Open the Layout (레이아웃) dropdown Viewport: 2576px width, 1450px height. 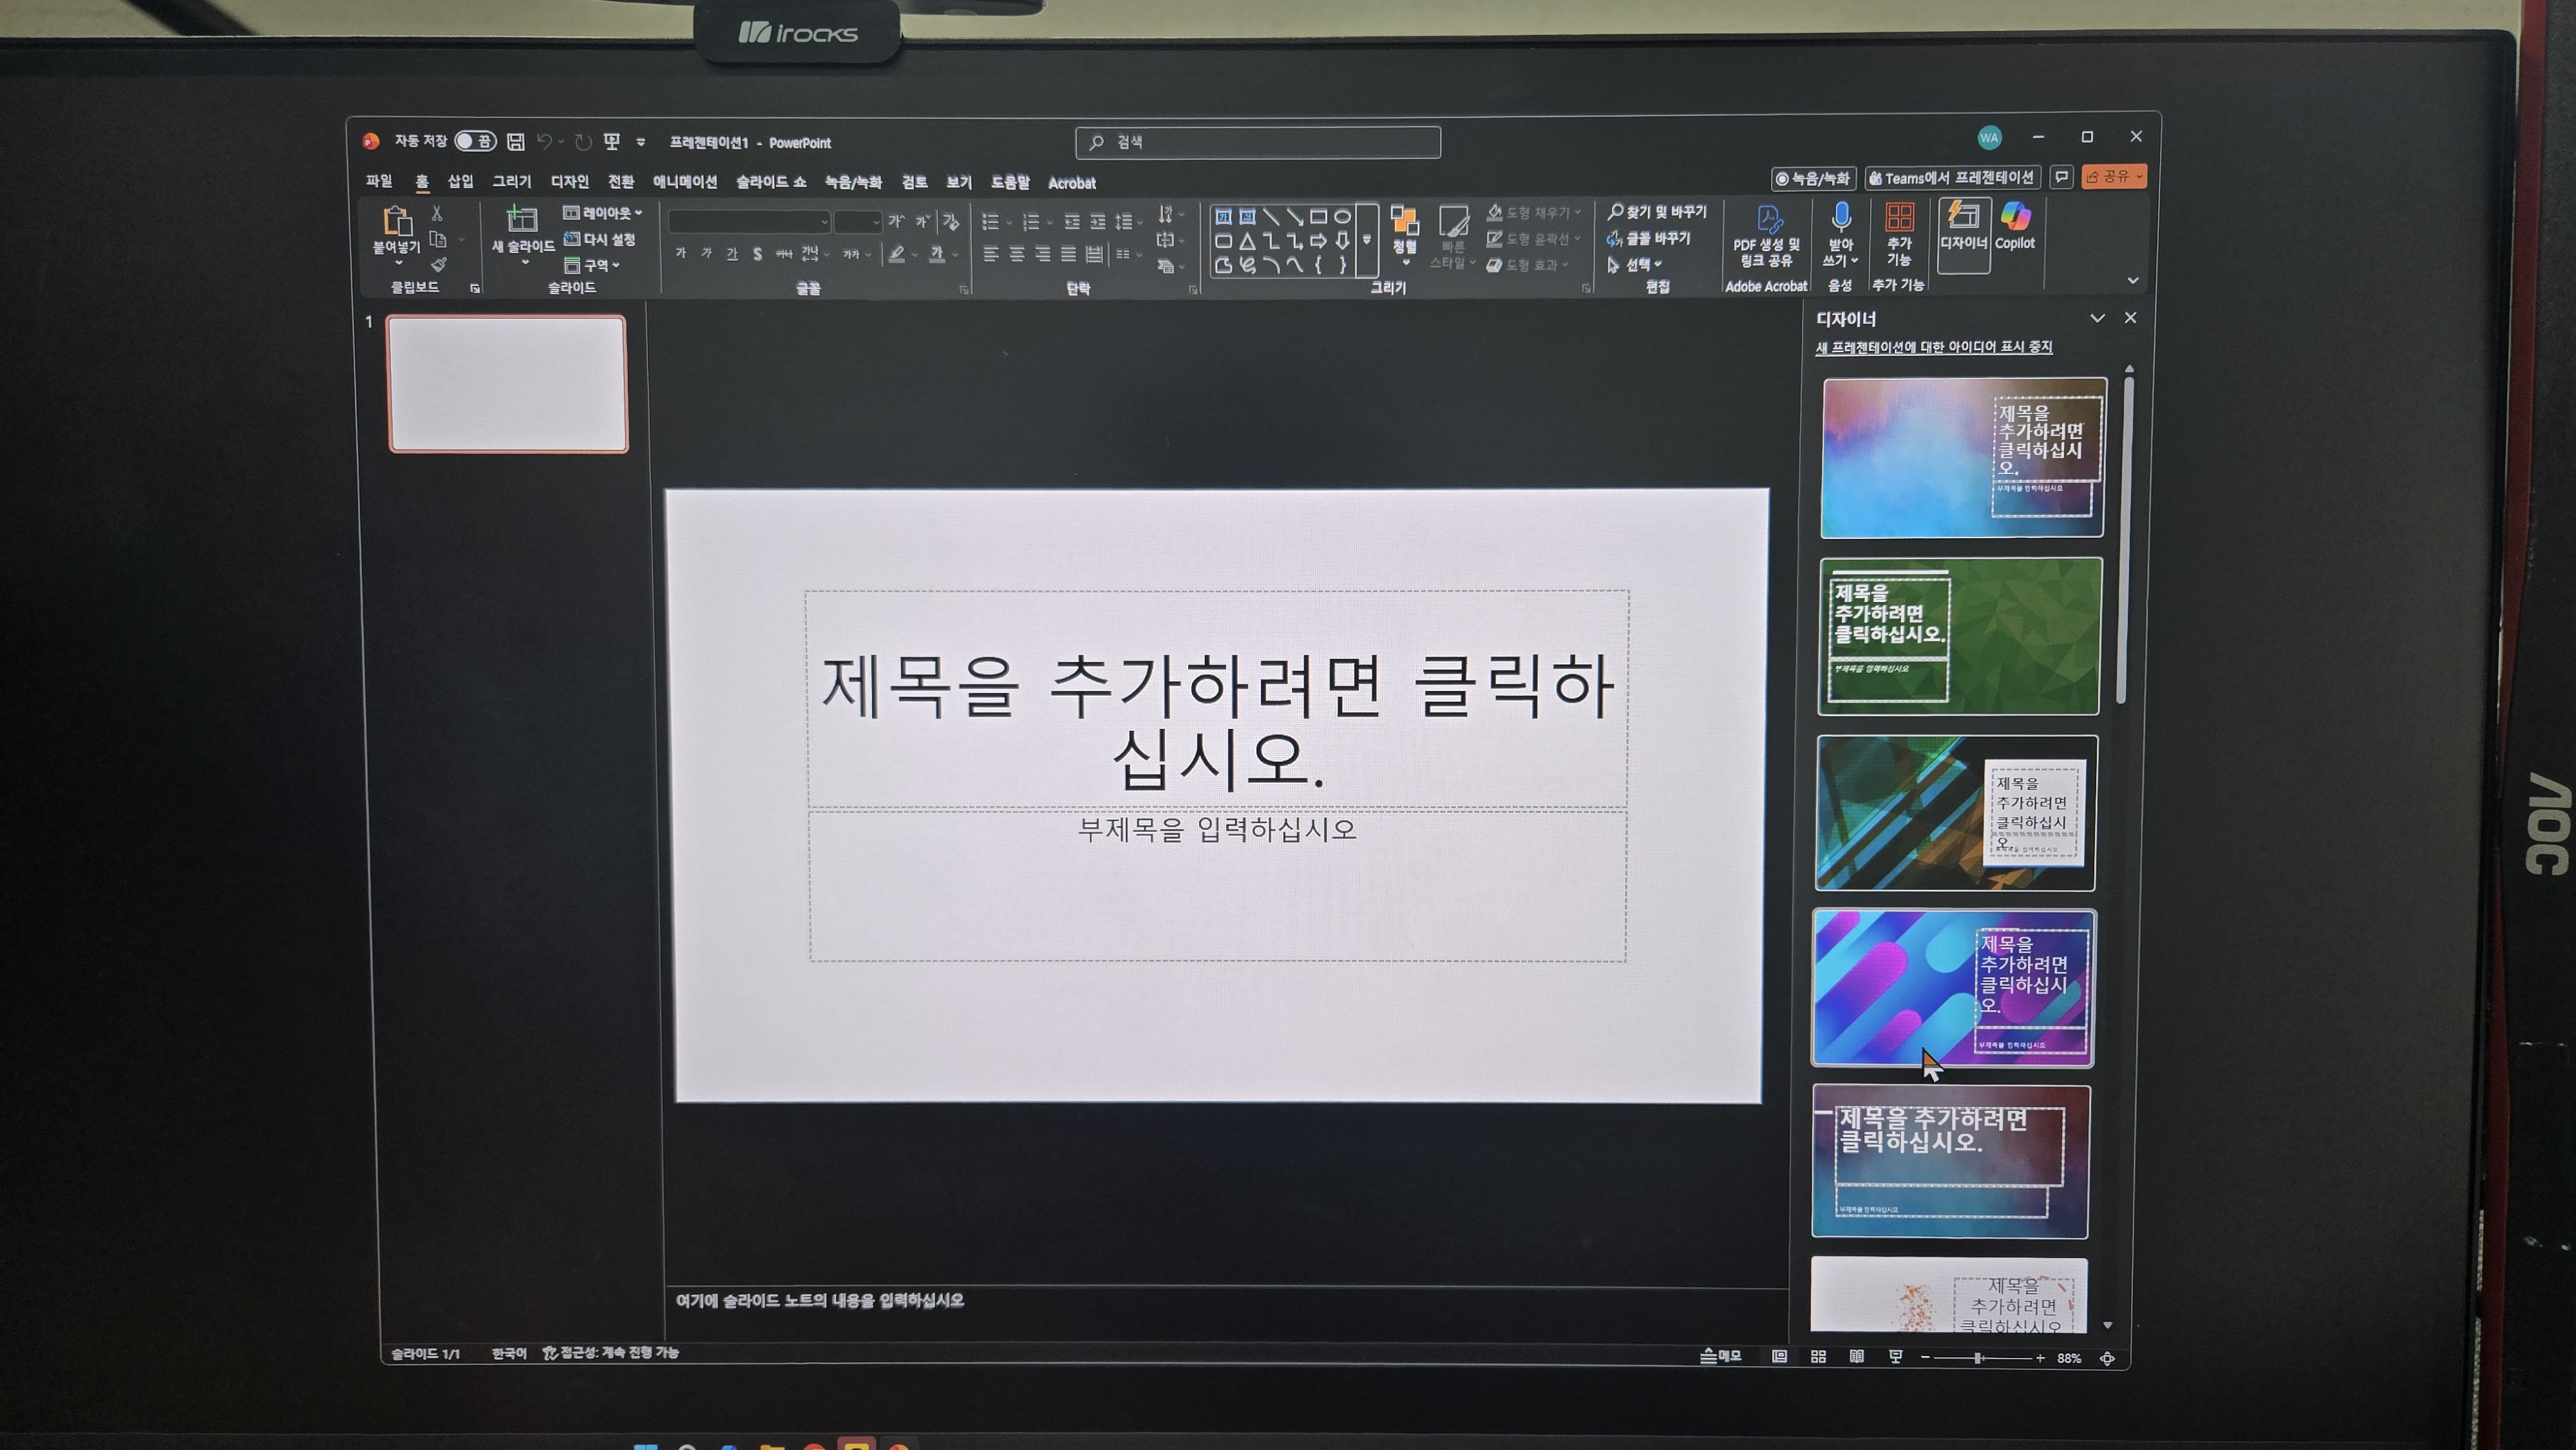602,213
